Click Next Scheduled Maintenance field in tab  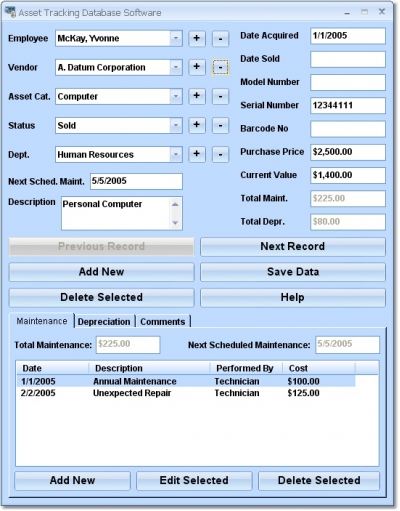pos(347,345)
